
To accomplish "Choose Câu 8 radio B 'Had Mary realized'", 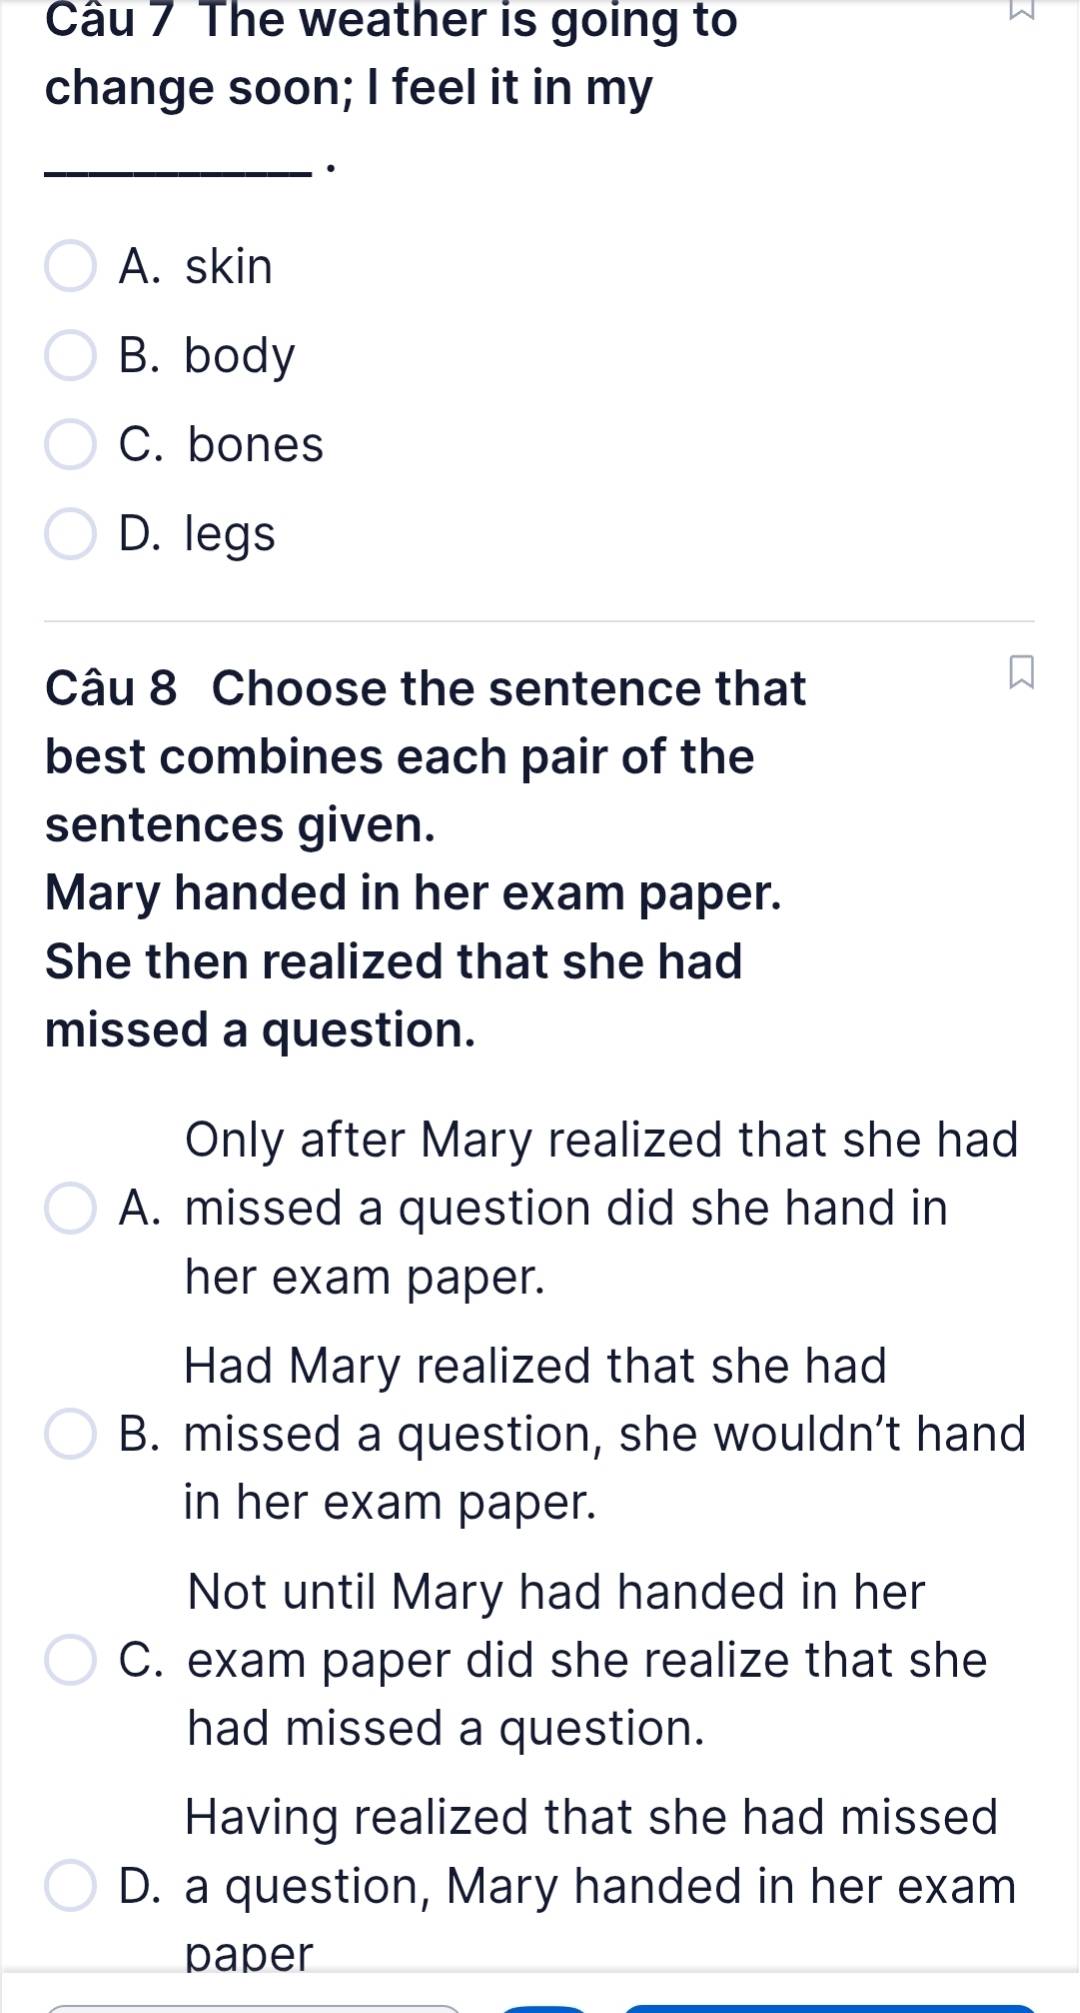I will [71, 1434].
